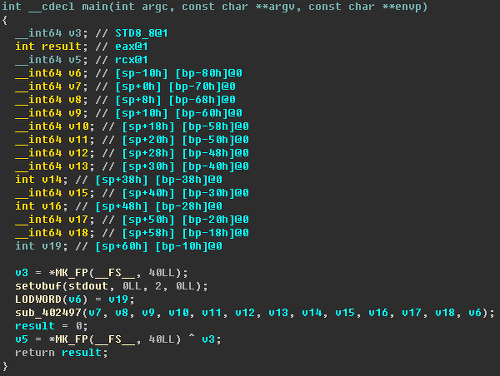
Task: Click MK_FP in the 'v3 = *MK_FP' line
Action: [72, 273]
